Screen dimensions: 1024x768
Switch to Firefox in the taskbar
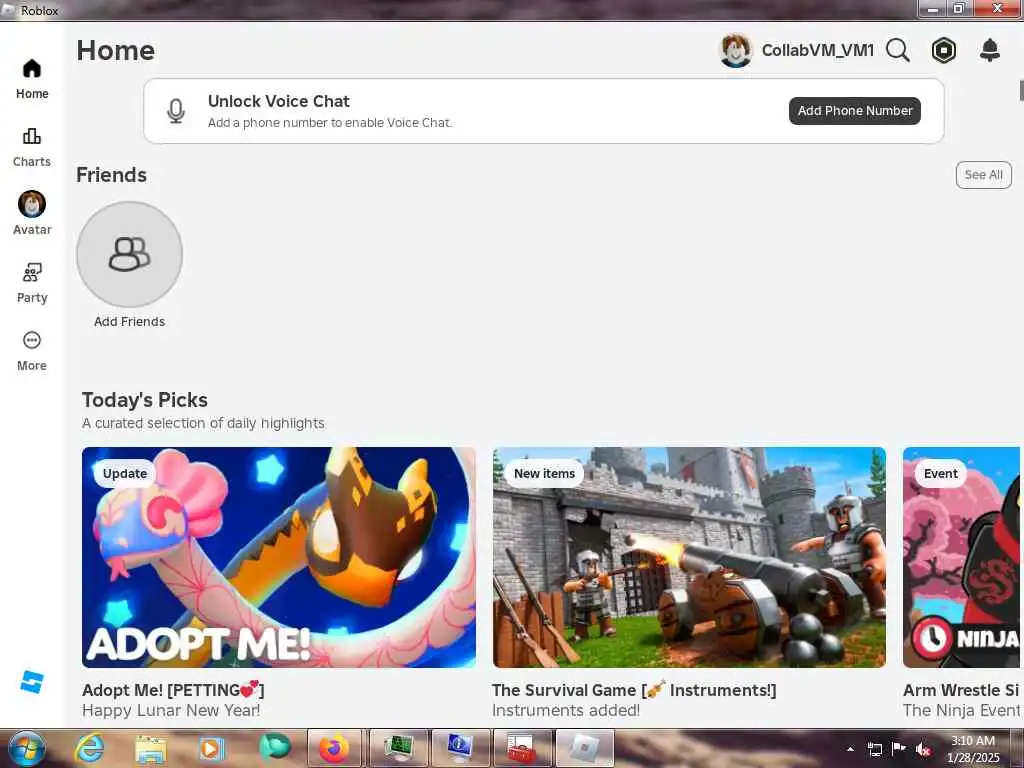pos(334,748)
